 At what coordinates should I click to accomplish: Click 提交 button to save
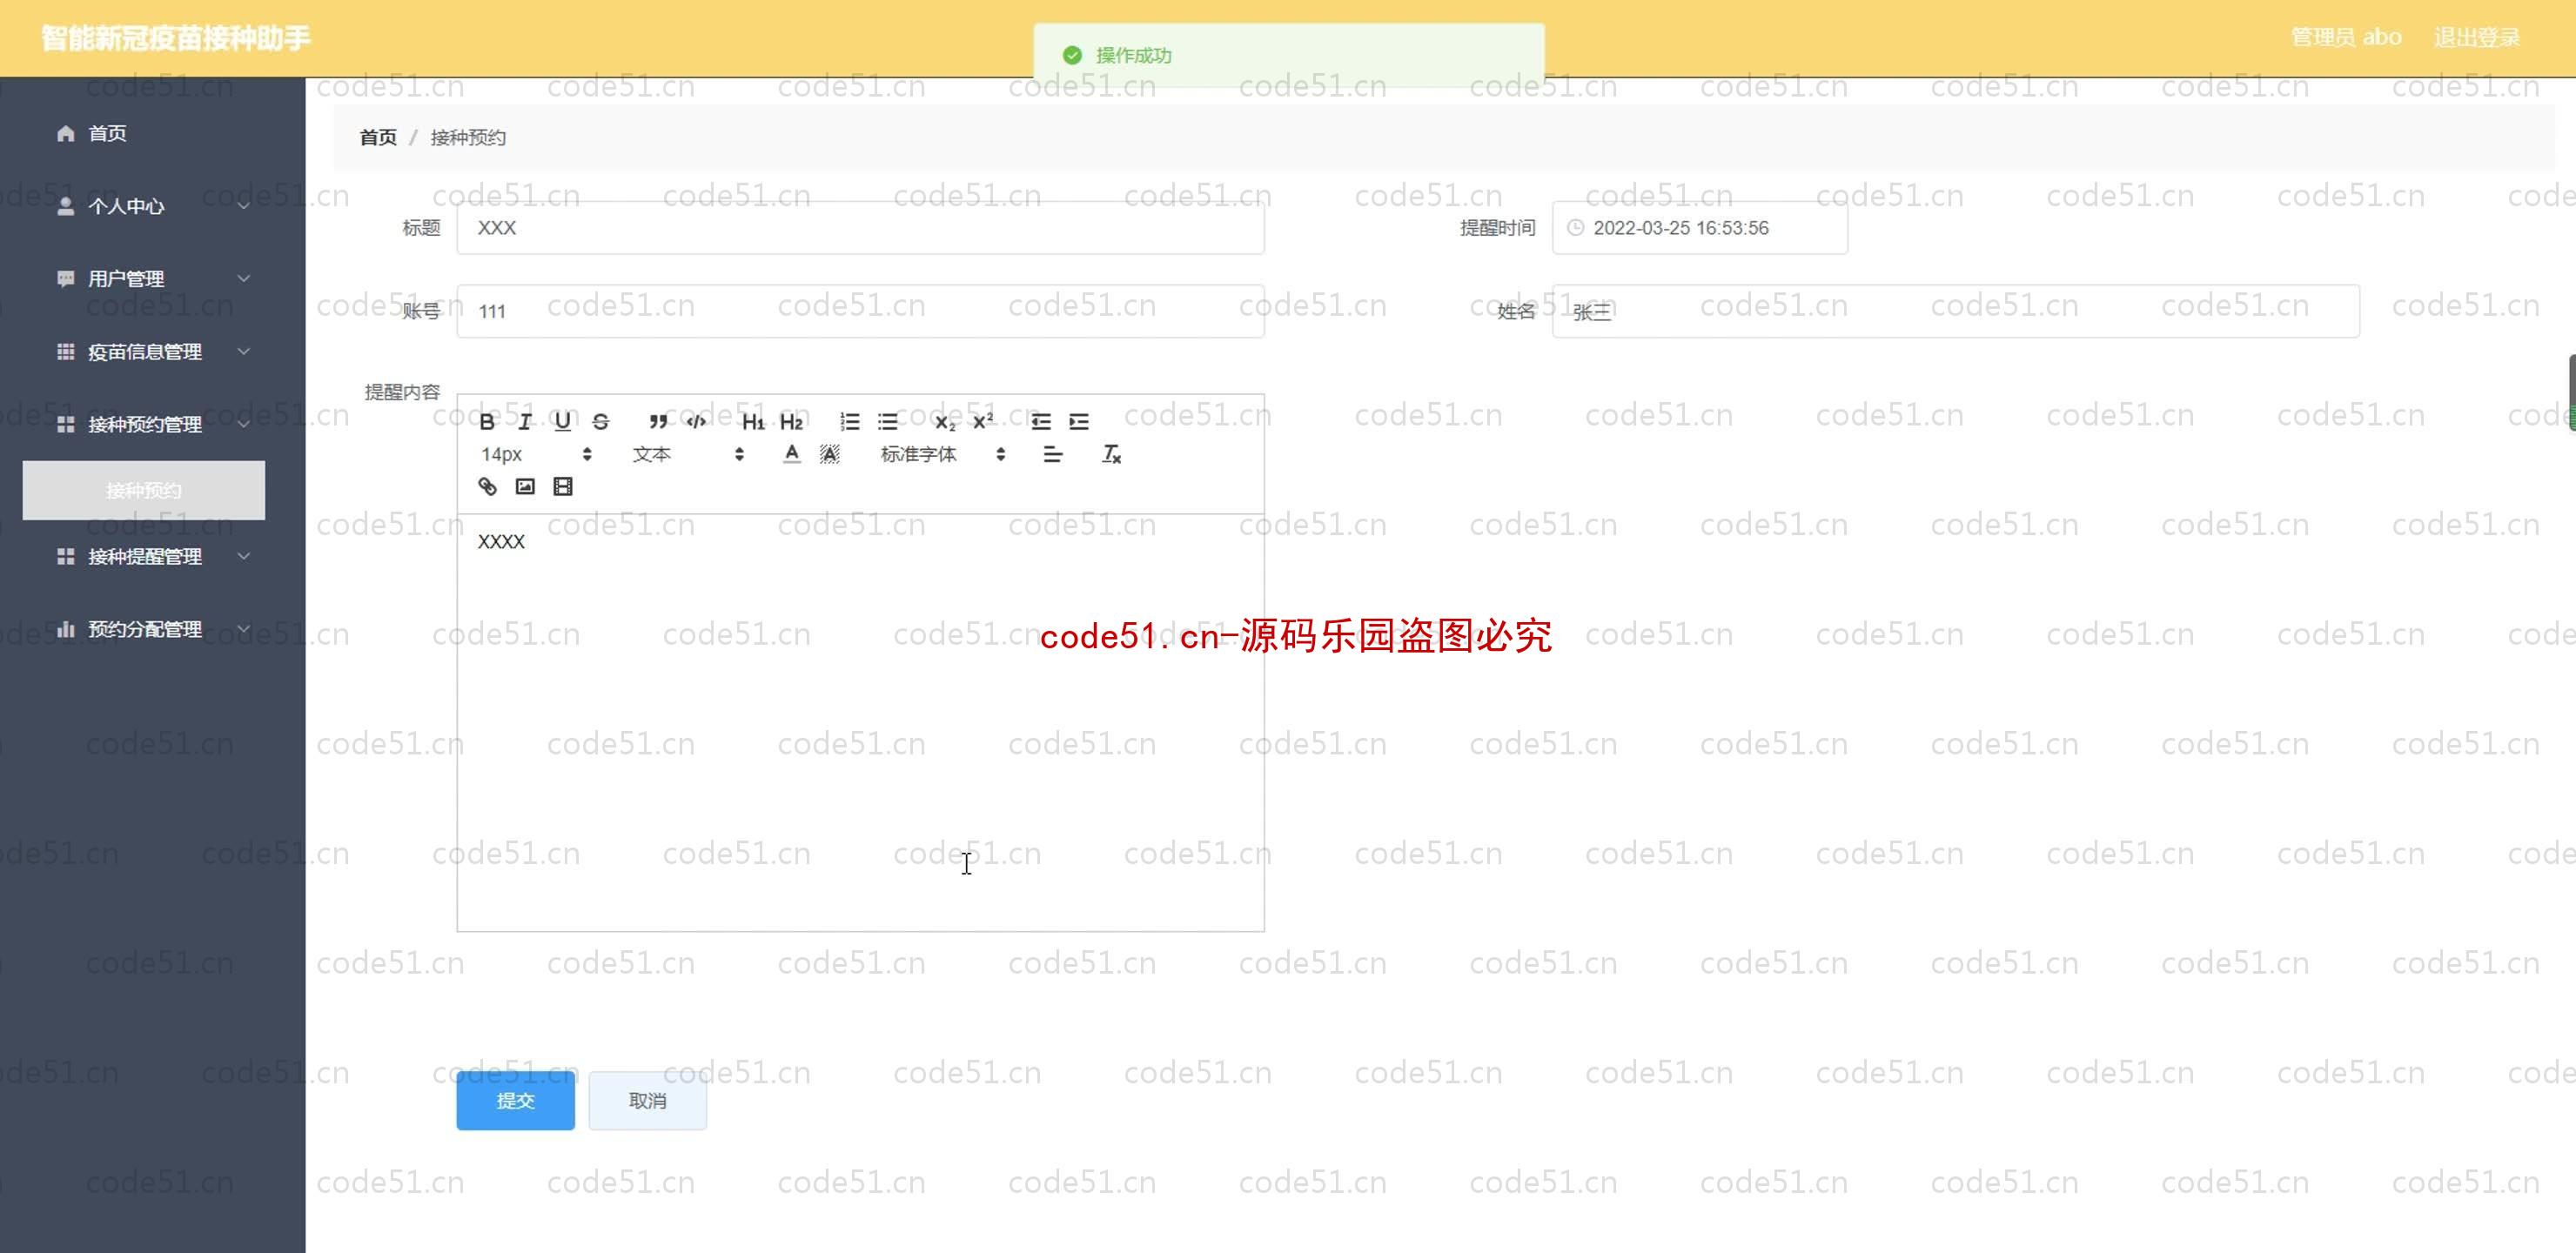click(514, 1100)
